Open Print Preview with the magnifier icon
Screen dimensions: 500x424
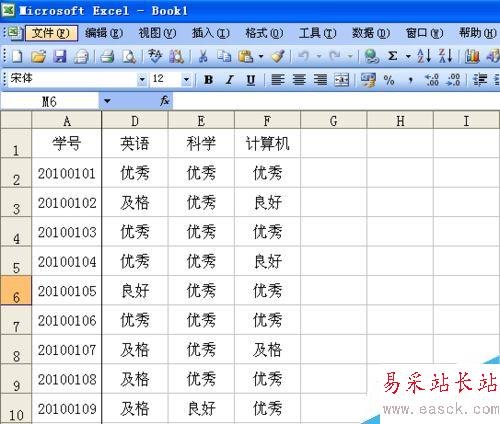click(x=129, y=56)
